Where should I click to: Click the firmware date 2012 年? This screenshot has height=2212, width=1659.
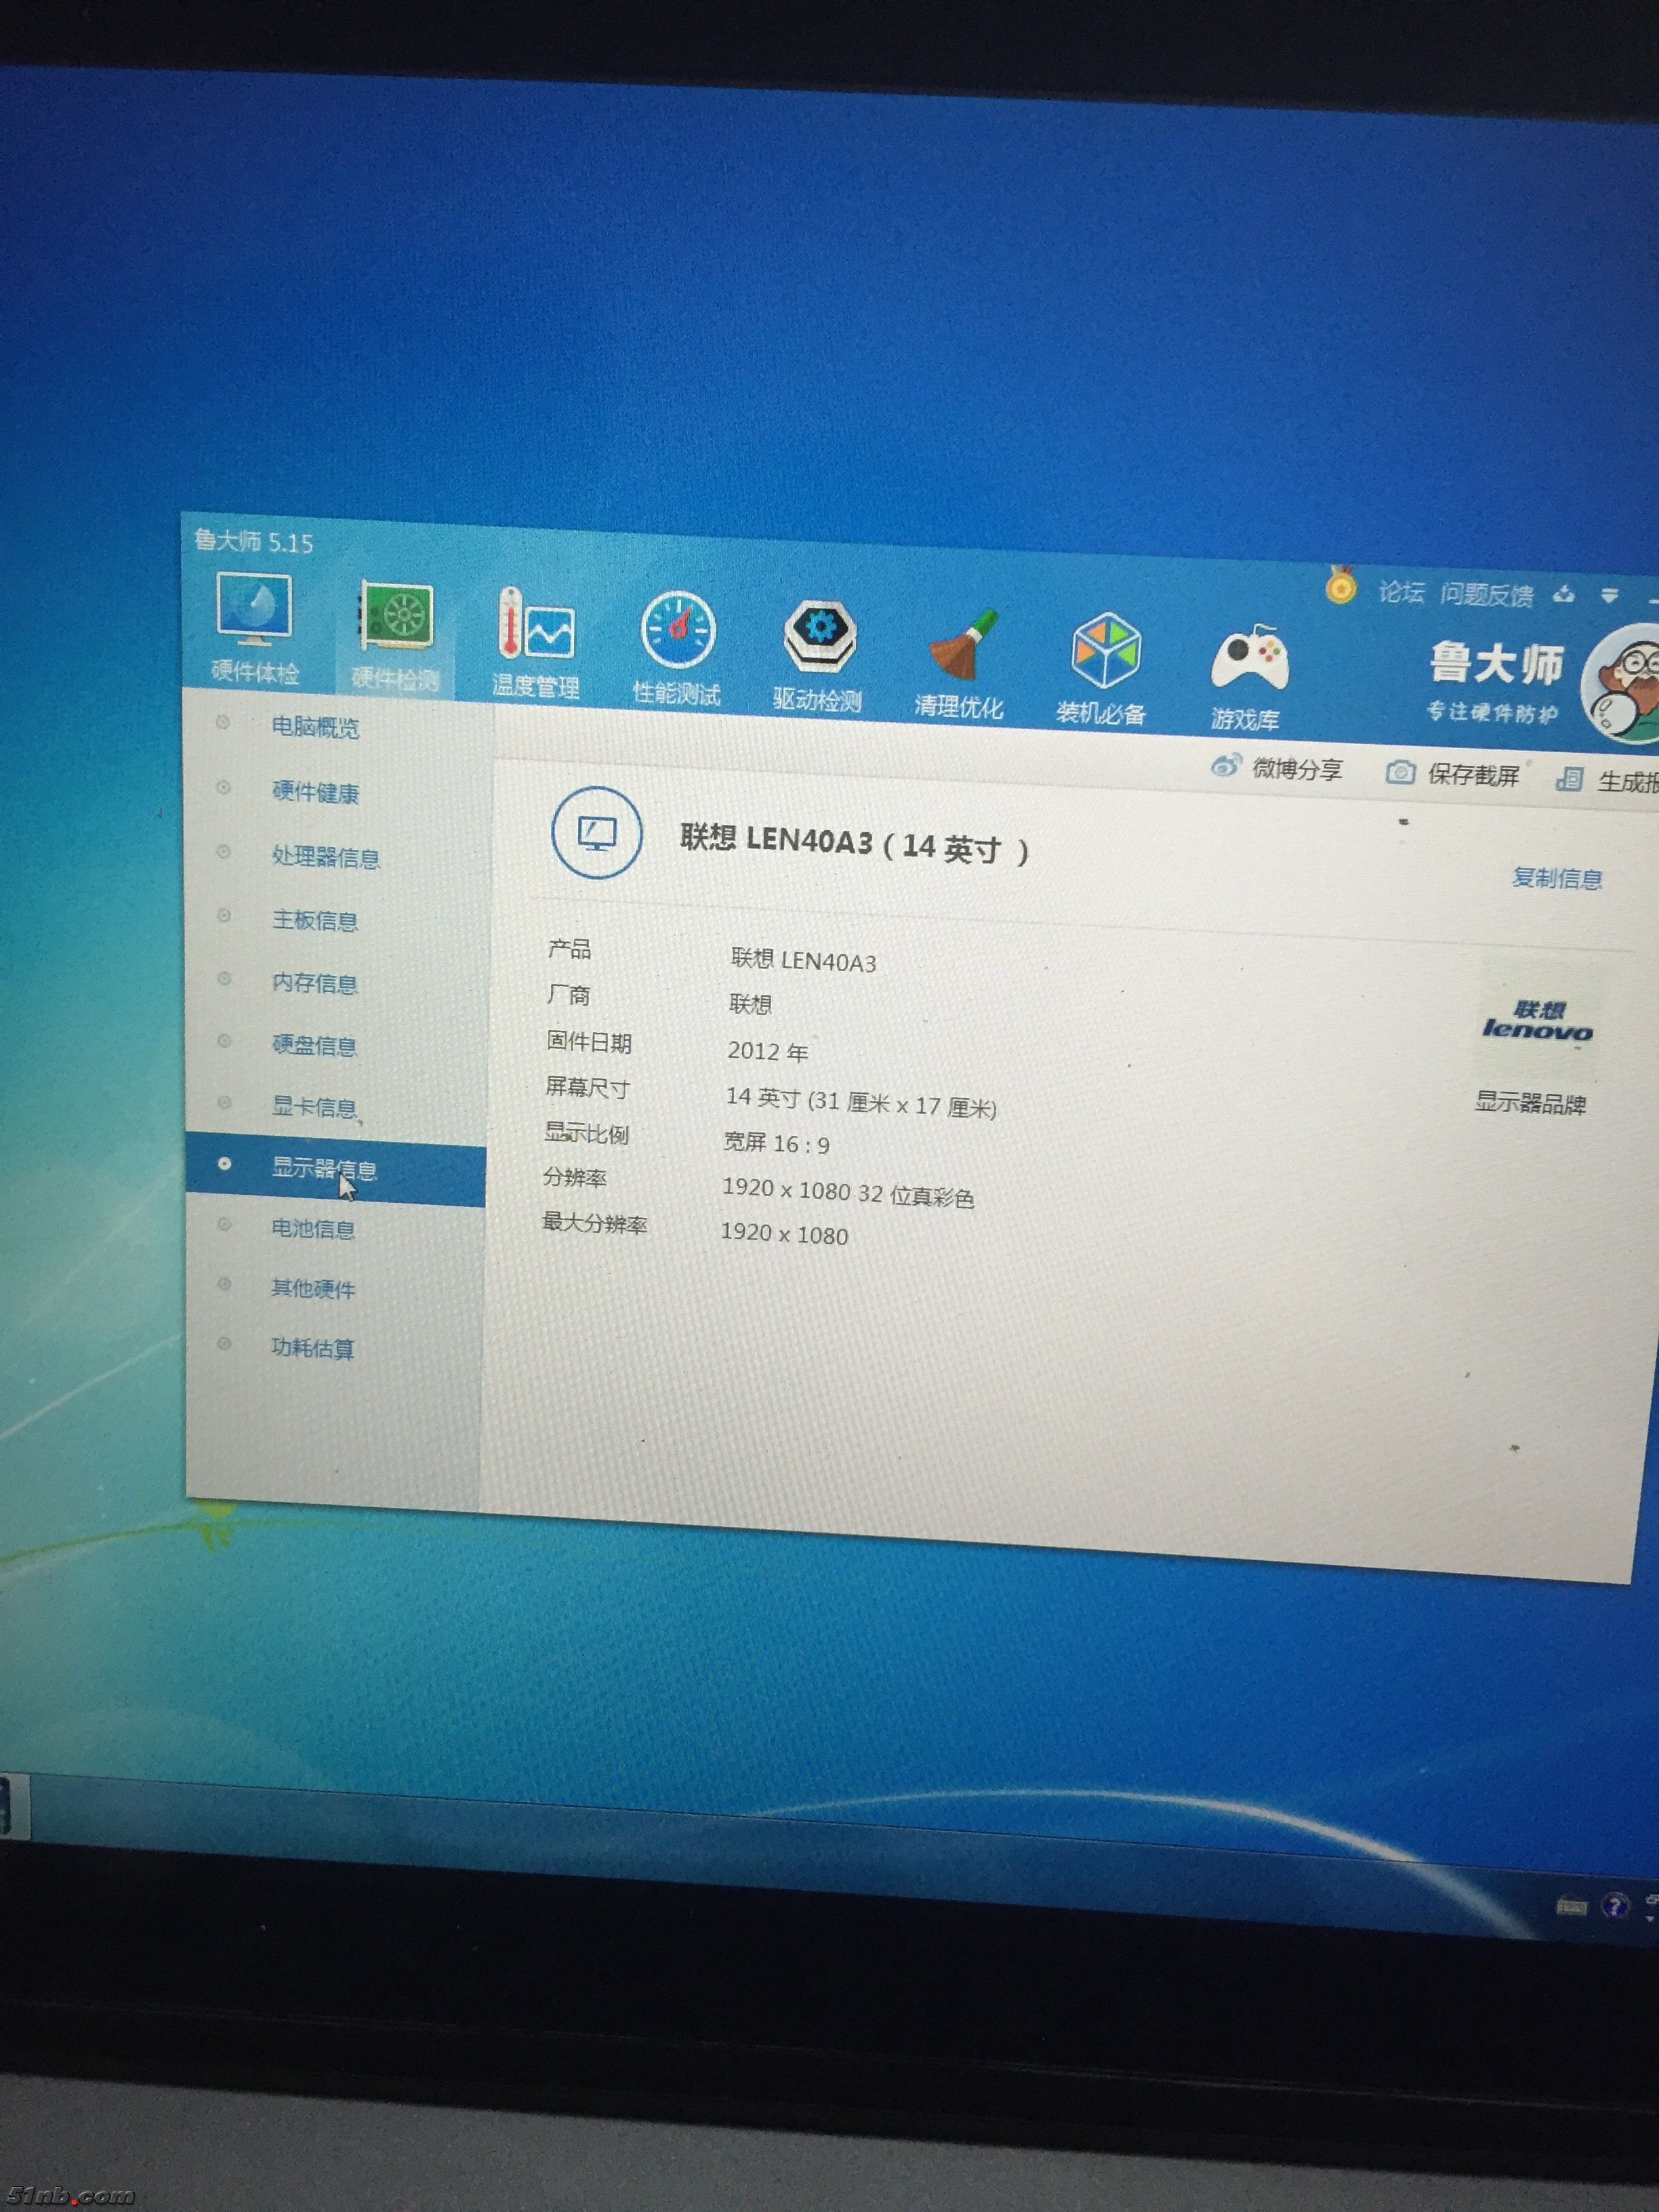768,1051
